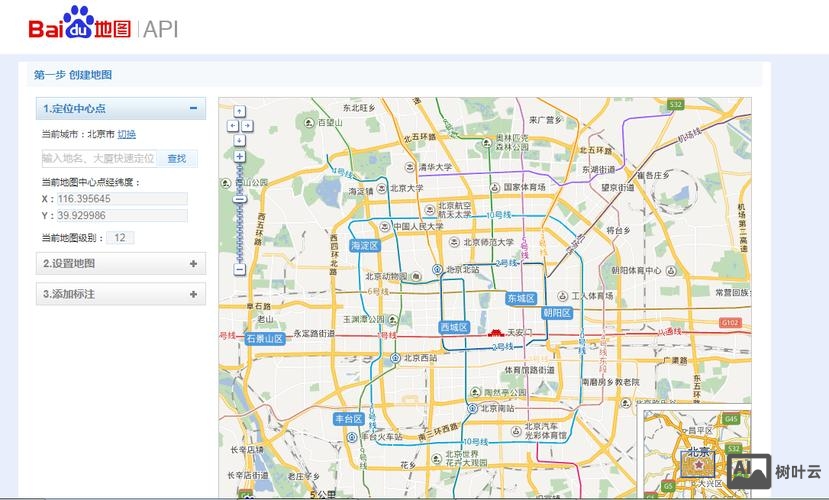Click the 西城区 district label
Image resolution: width=829 pixels, height=500 pixels.
point(454,328)
